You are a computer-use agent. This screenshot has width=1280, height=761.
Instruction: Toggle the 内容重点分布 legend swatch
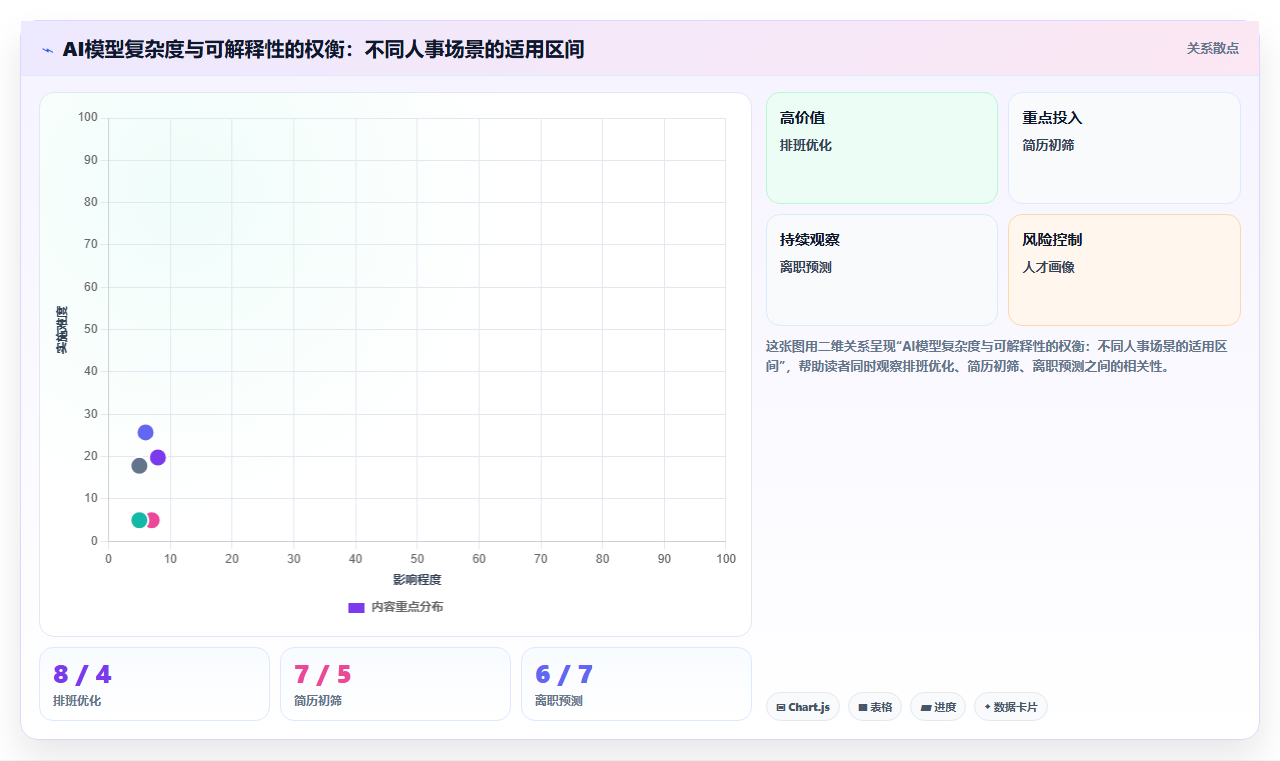coord(356,607)
